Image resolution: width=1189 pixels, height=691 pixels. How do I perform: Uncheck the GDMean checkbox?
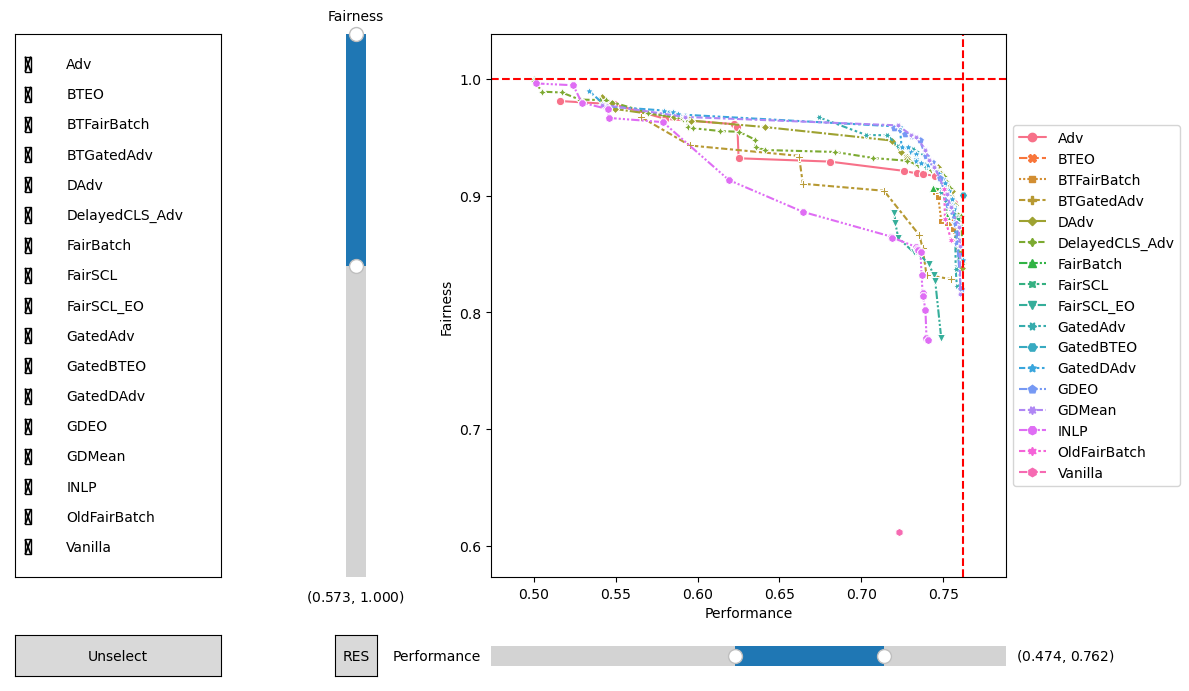pos(28,457)
